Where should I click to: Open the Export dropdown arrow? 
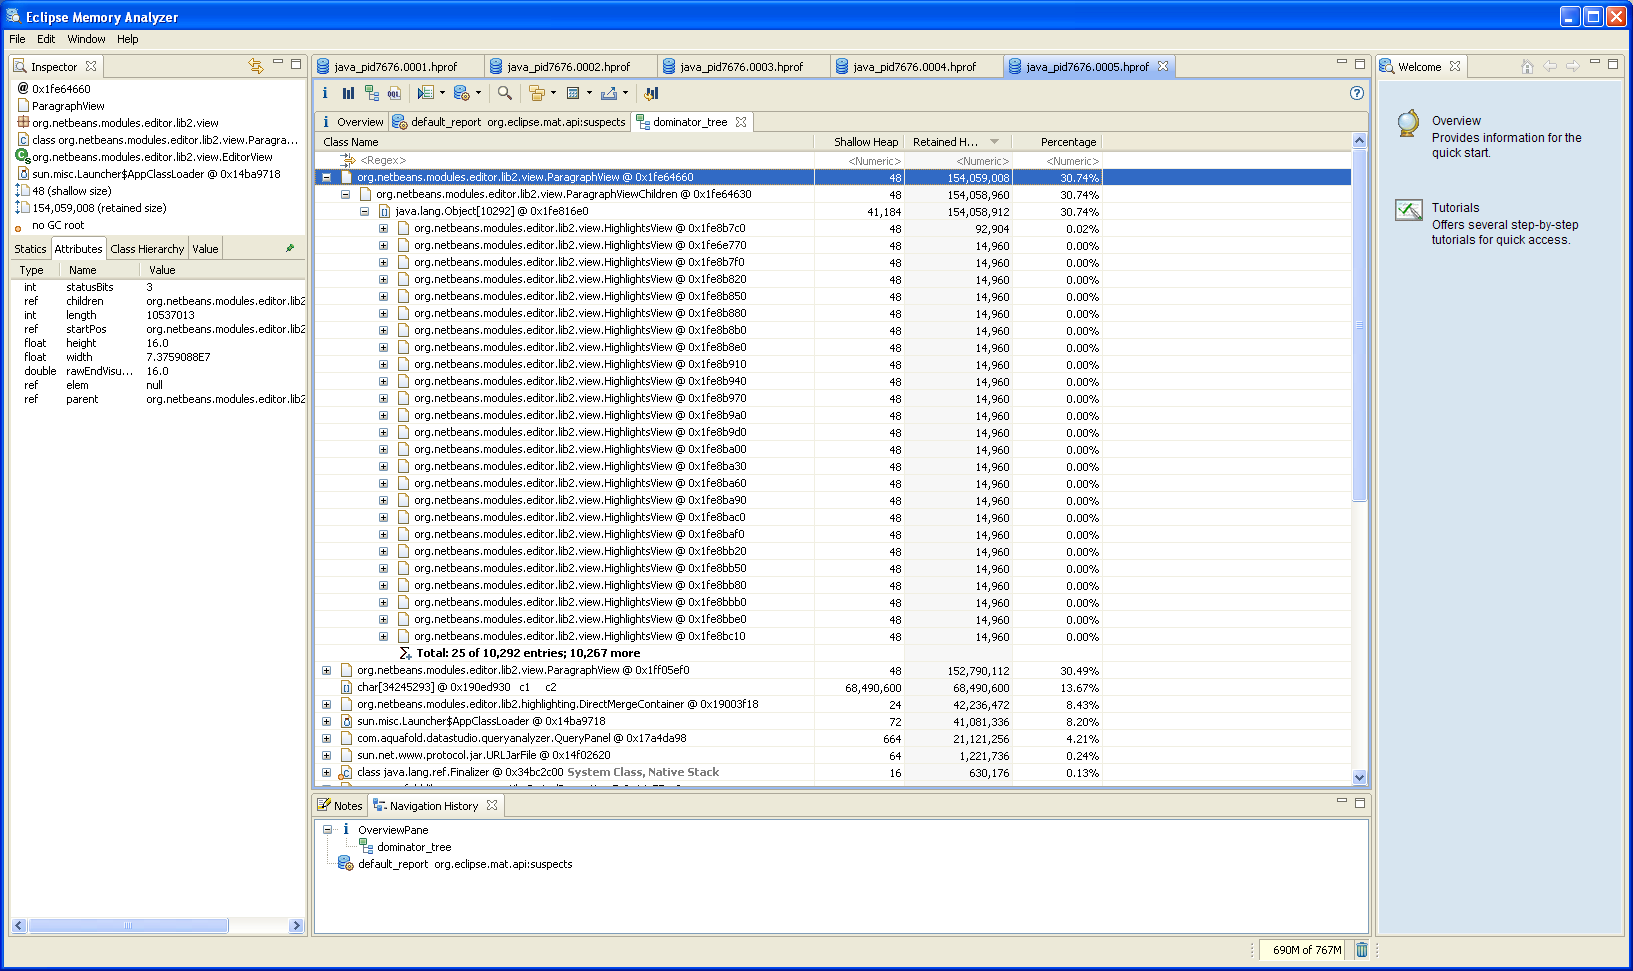pos(625,93)
